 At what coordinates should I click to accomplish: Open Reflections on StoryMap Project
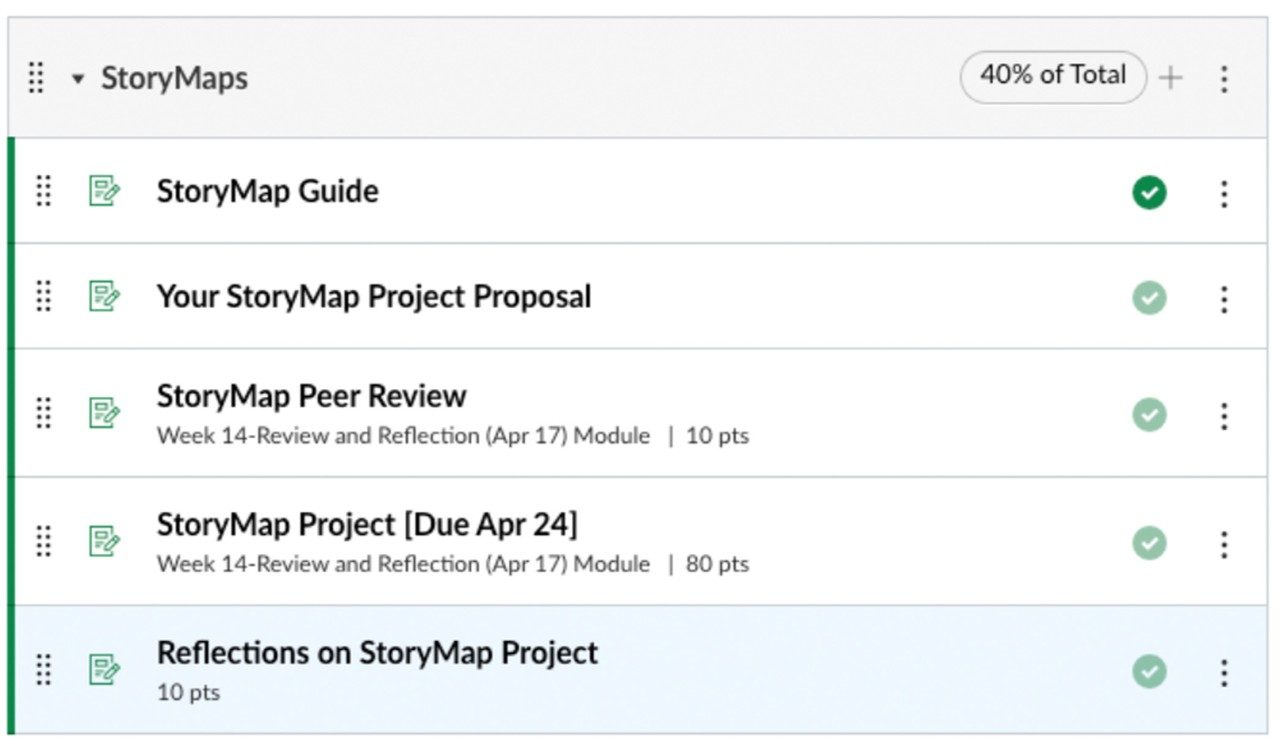click(x=377, y=652)
